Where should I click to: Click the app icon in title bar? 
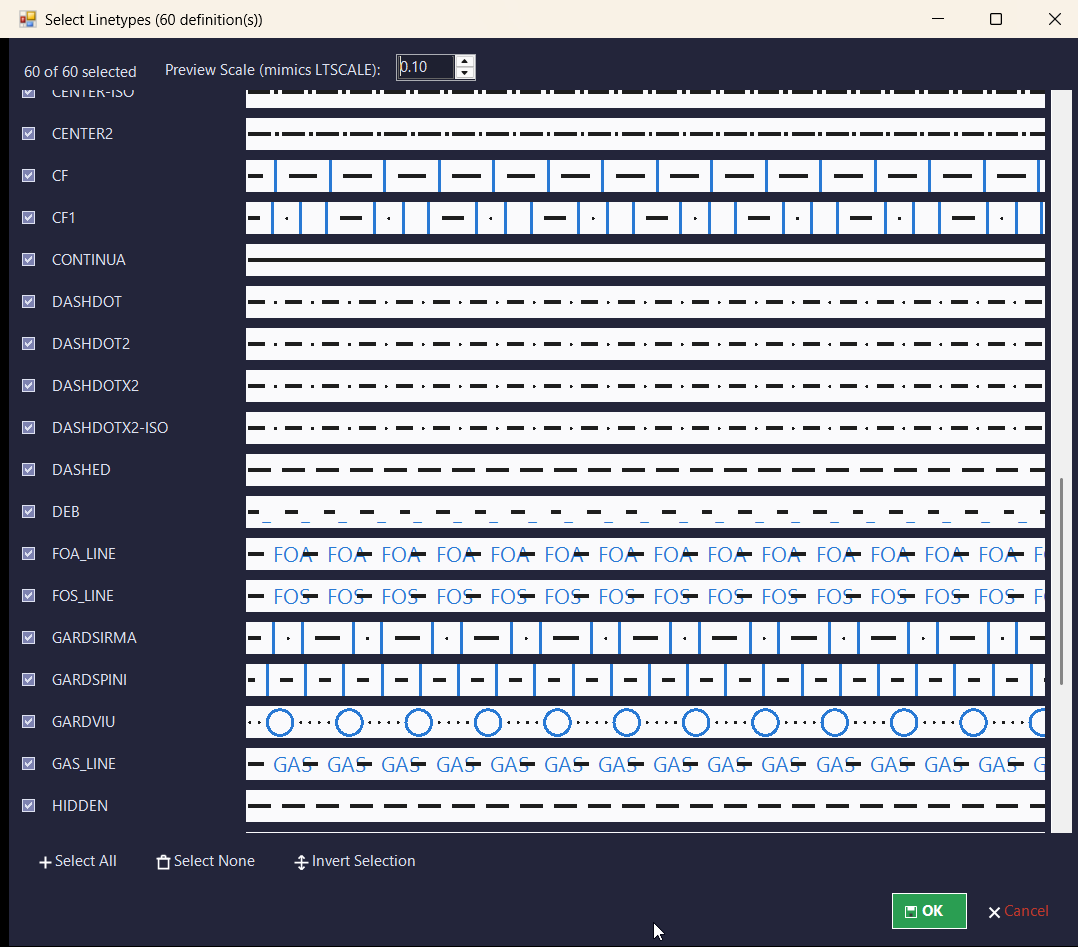pyautogui.click(x=28, y=19)
